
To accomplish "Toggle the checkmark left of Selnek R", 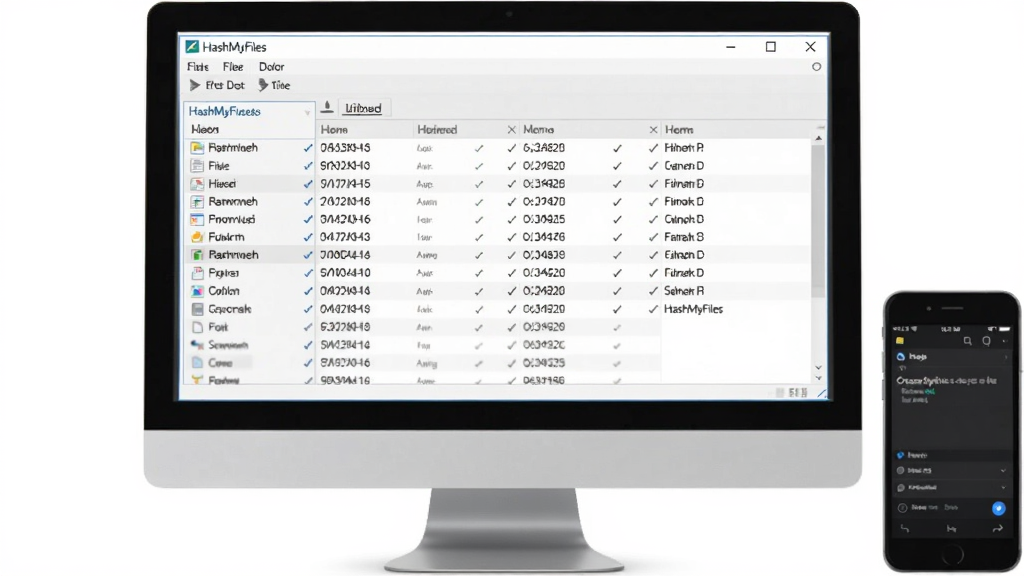I will (653, 291).
